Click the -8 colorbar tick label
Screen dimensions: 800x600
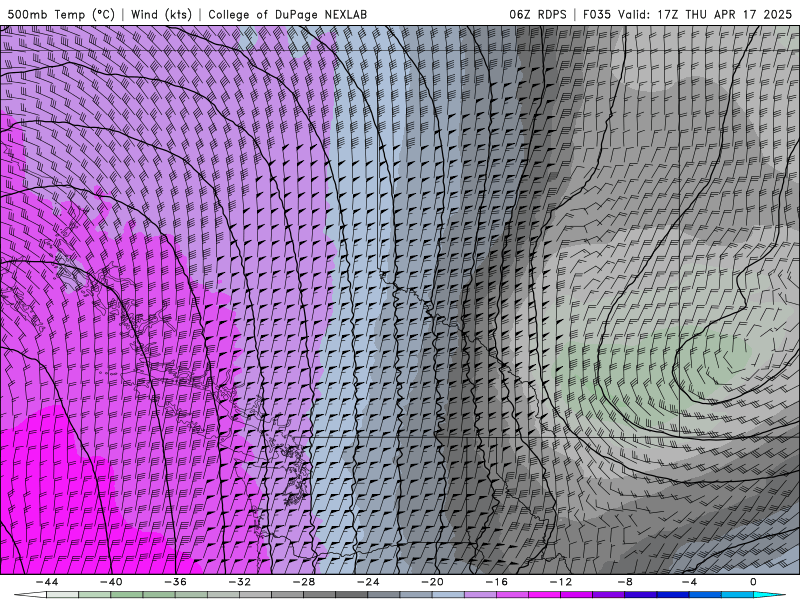(626, 582)
